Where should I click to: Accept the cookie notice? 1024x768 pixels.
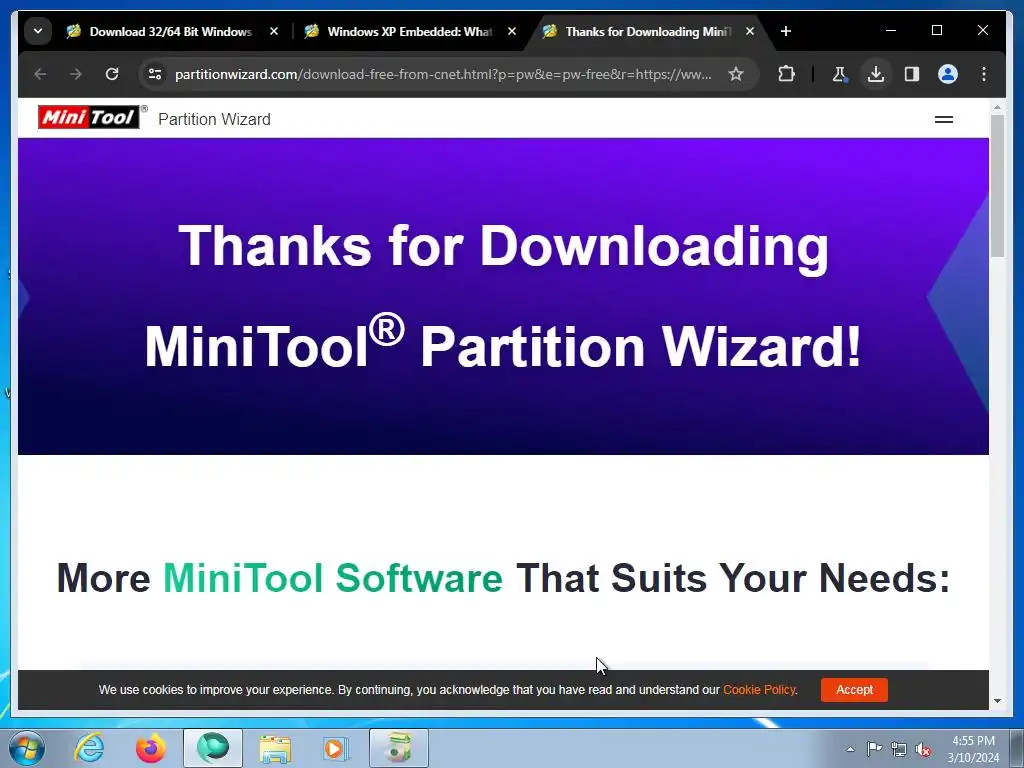[854, 690]
